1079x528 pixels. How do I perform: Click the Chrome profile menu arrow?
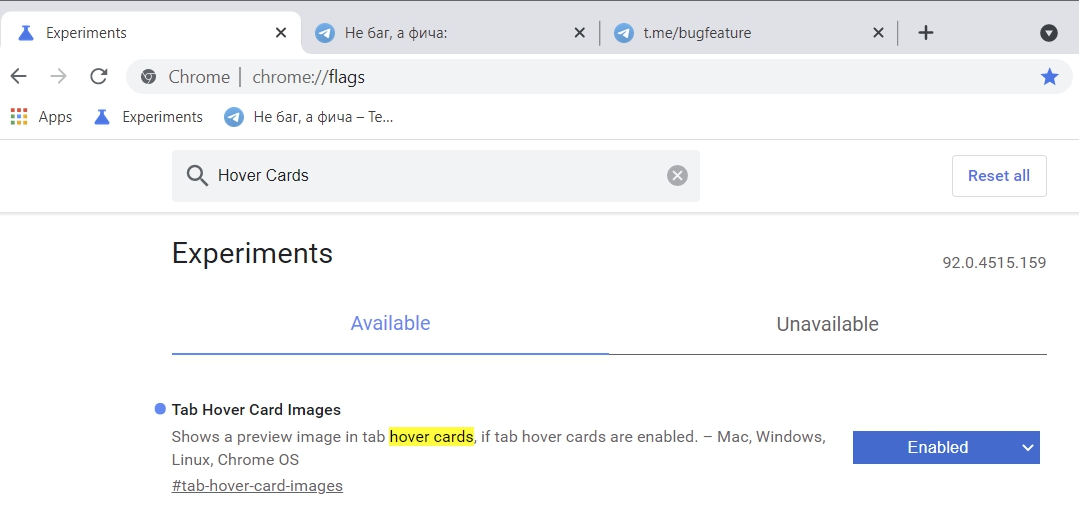[x=1049, y=33]
